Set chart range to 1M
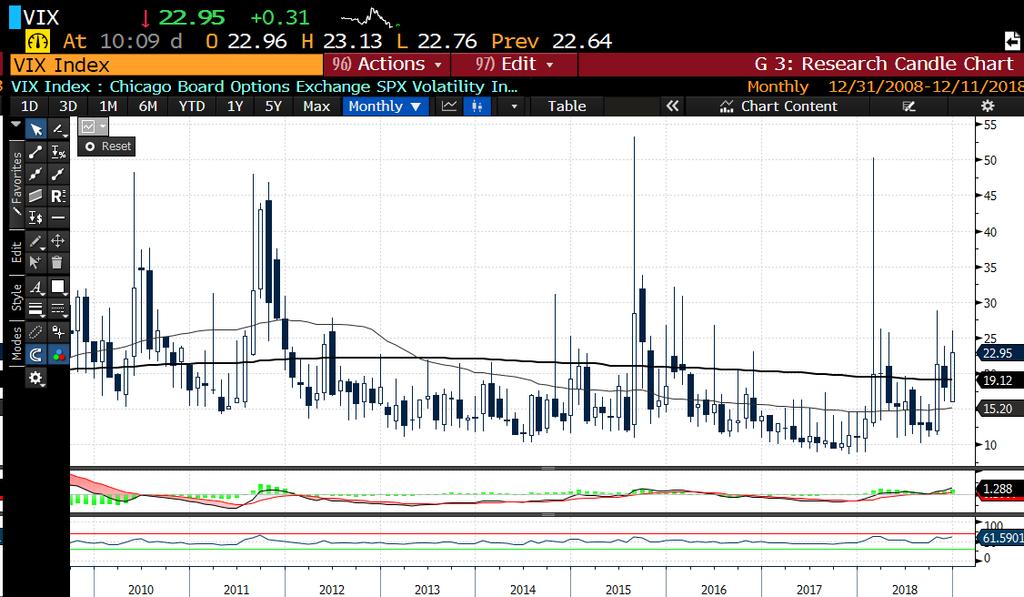The height and width of the screenshot is (597, 1024). (108, 106)
